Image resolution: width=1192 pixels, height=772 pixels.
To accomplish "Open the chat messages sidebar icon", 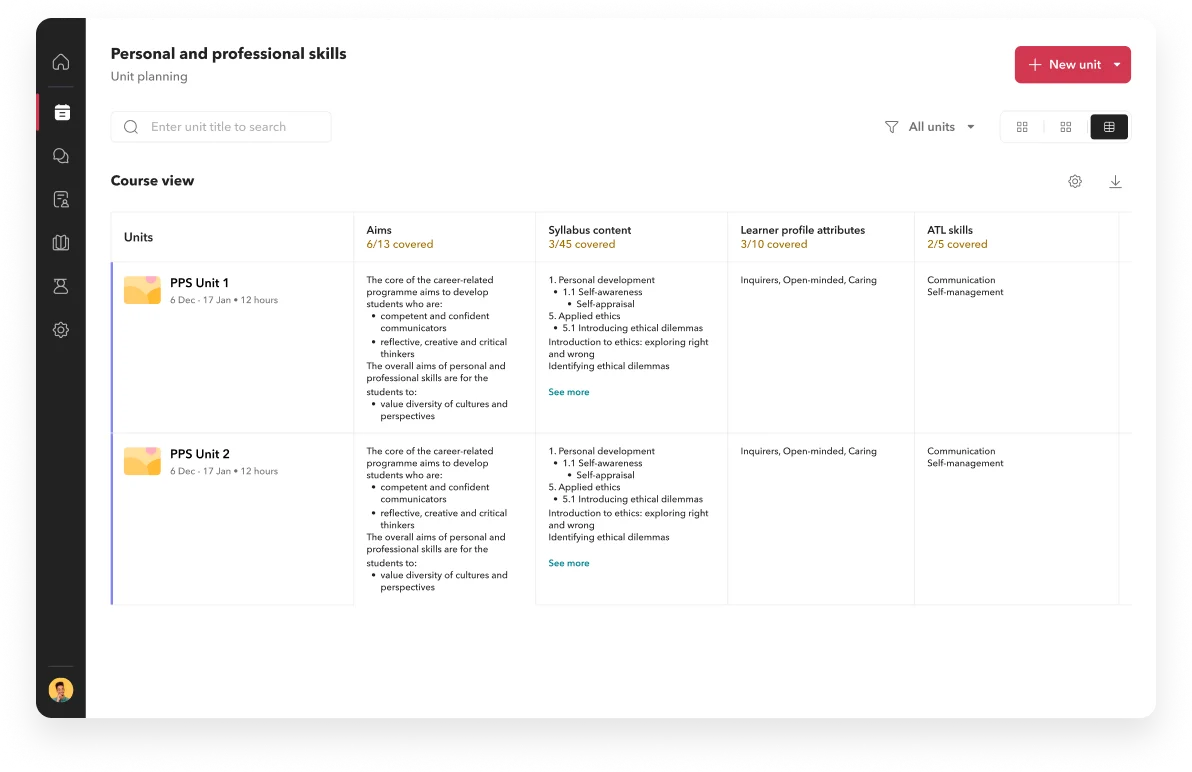I will coord(61,156).
